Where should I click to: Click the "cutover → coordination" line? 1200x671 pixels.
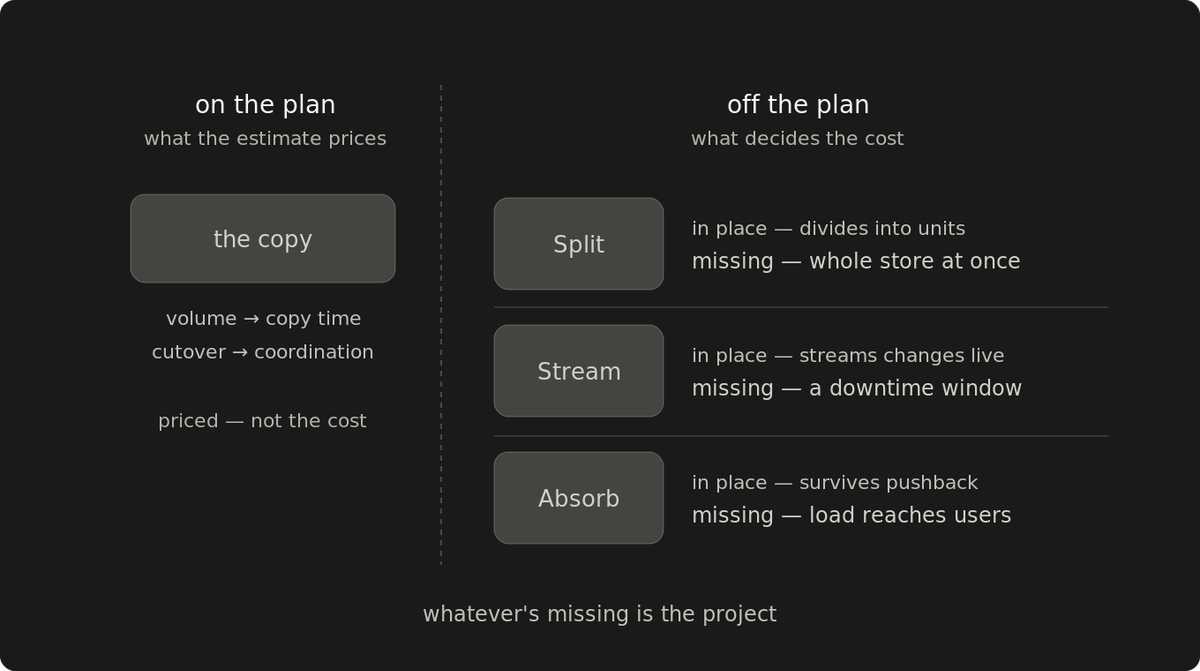click(263, 352)
